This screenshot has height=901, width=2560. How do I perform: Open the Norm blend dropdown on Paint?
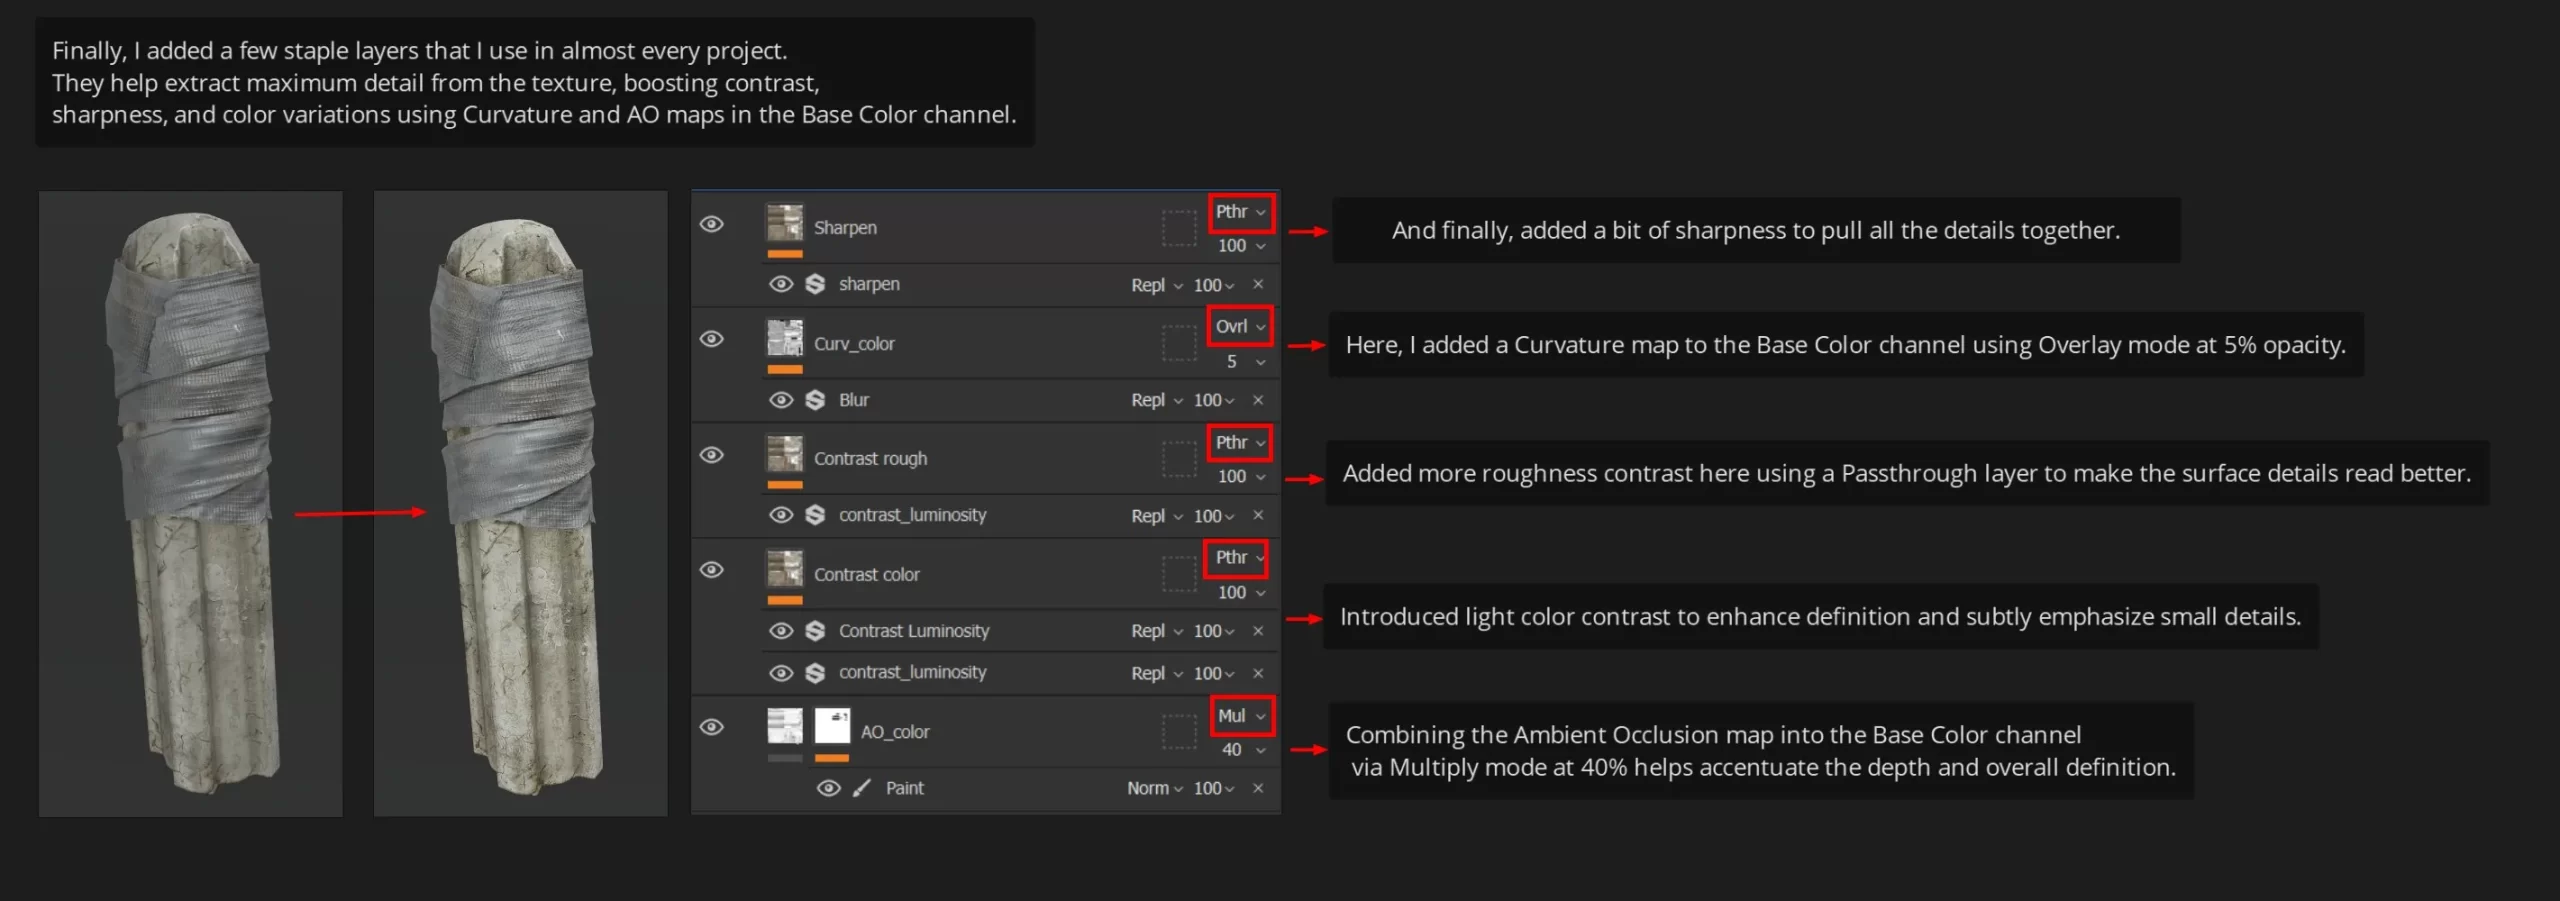(1155, 788)
